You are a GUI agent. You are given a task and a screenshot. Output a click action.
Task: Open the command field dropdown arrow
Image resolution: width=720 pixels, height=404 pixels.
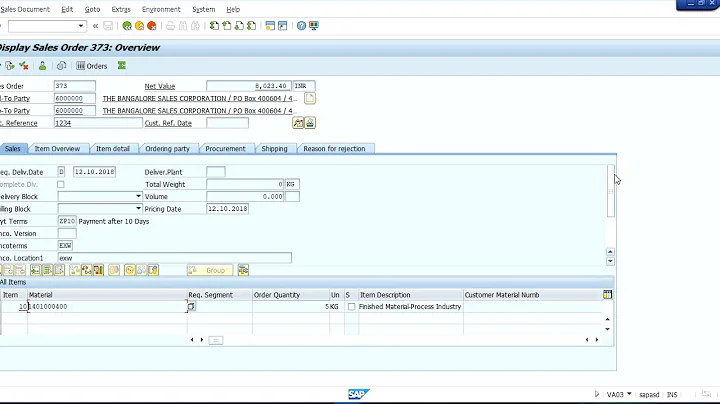coord(81,26)
